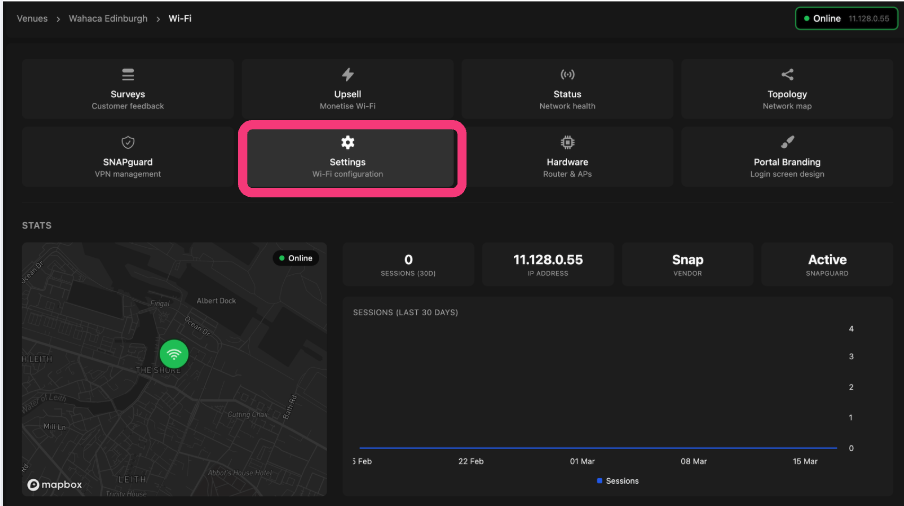904x506 pixels.
Task: Click the Active SNAPguard stat card
Action: [827, 264]
